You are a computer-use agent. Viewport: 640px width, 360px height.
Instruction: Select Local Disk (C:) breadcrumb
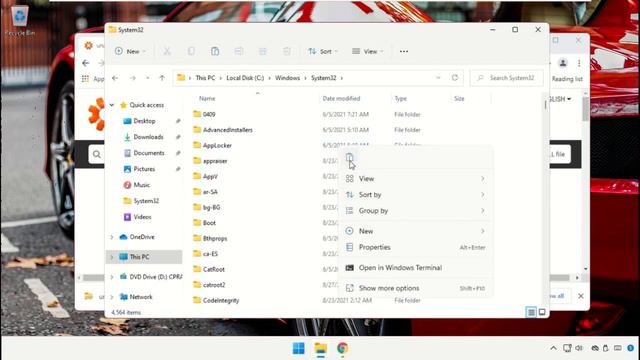tap(245, 78)
